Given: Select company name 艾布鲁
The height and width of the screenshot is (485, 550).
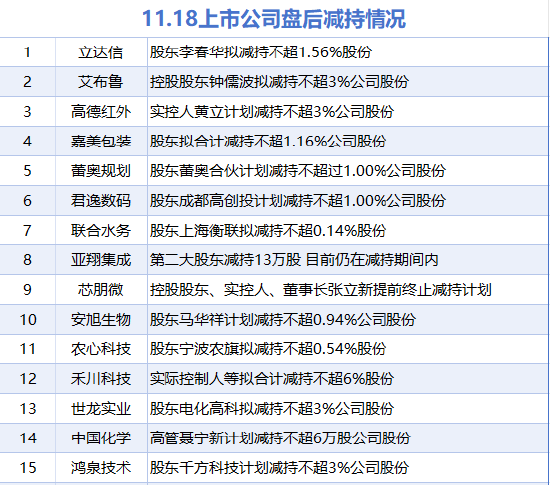Looking at the screenshot, I should [x=101, y=82].
